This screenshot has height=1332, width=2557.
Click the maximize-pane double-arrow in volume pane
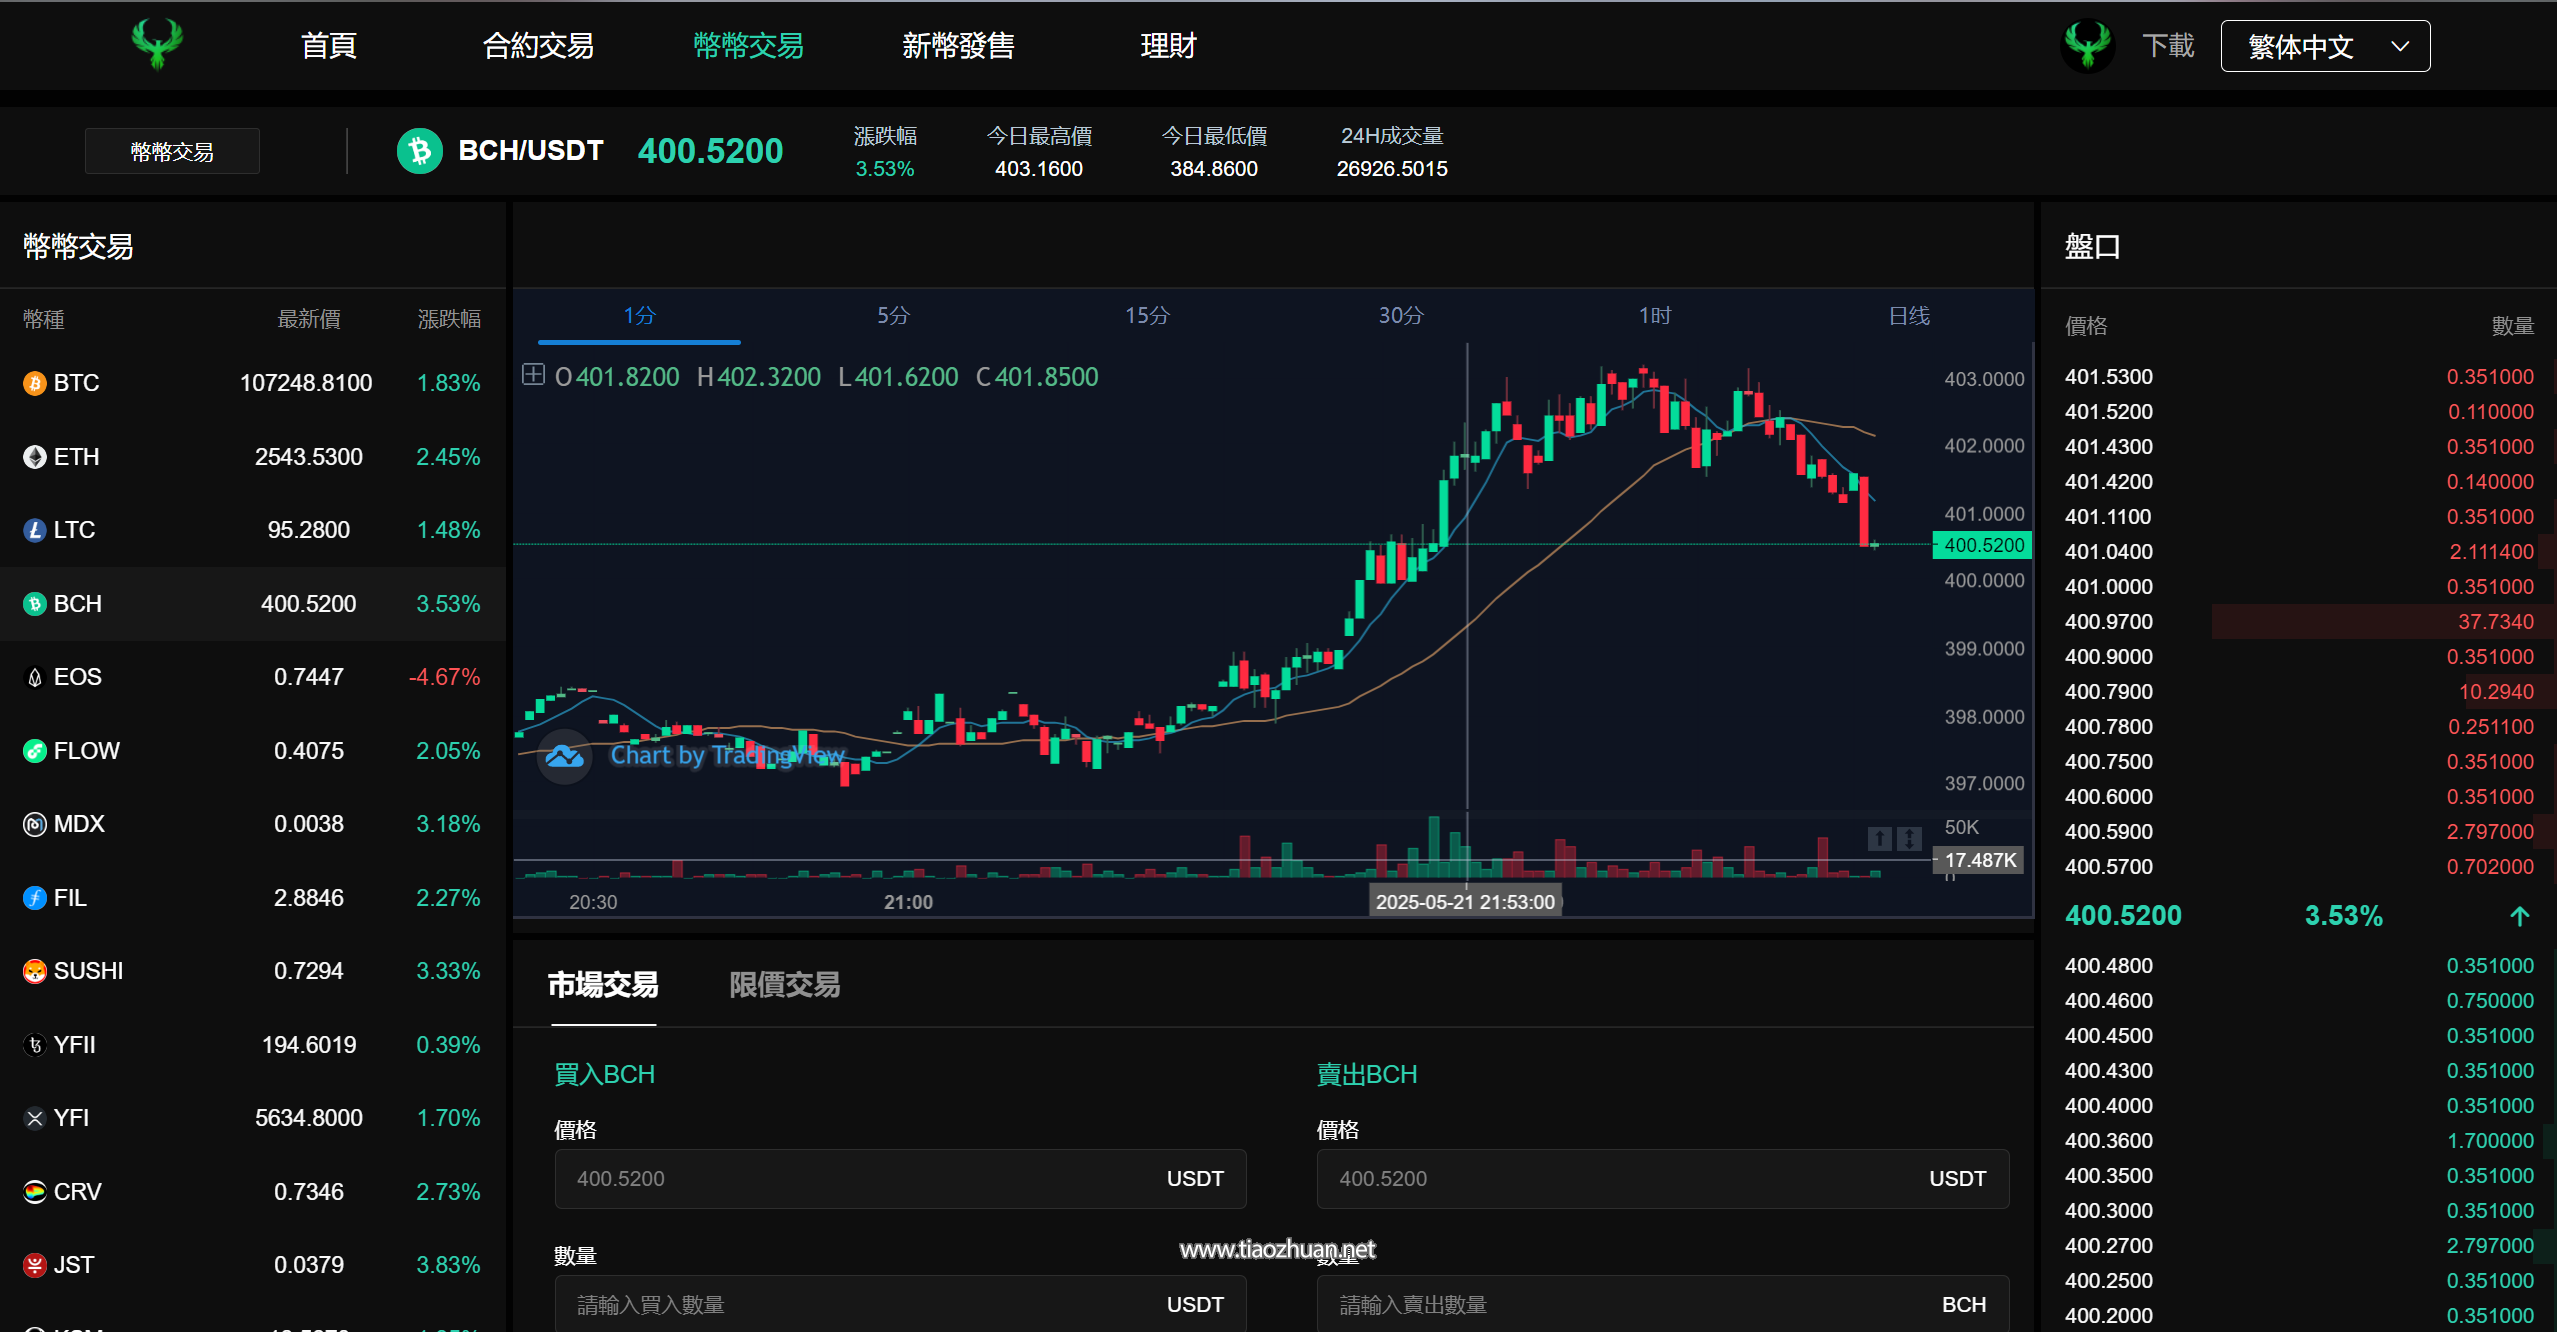(x=1909, y=838)
